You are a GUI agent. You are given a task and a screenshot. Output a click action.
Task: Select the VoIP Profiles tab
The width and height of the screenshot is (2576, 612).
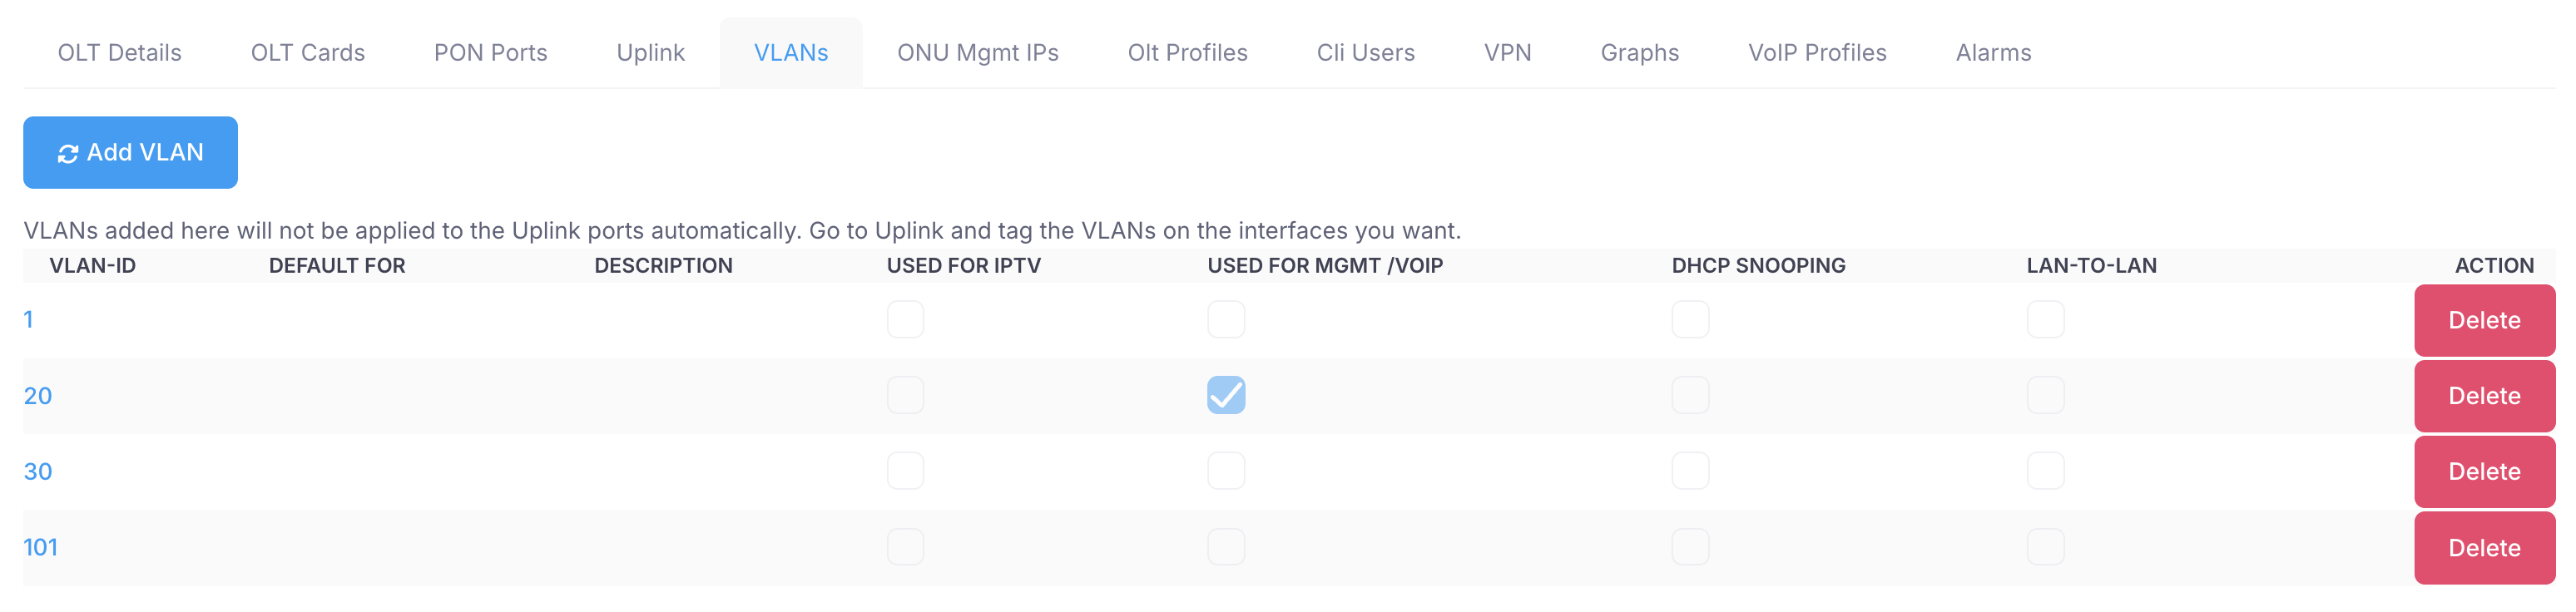[1816, 53]
